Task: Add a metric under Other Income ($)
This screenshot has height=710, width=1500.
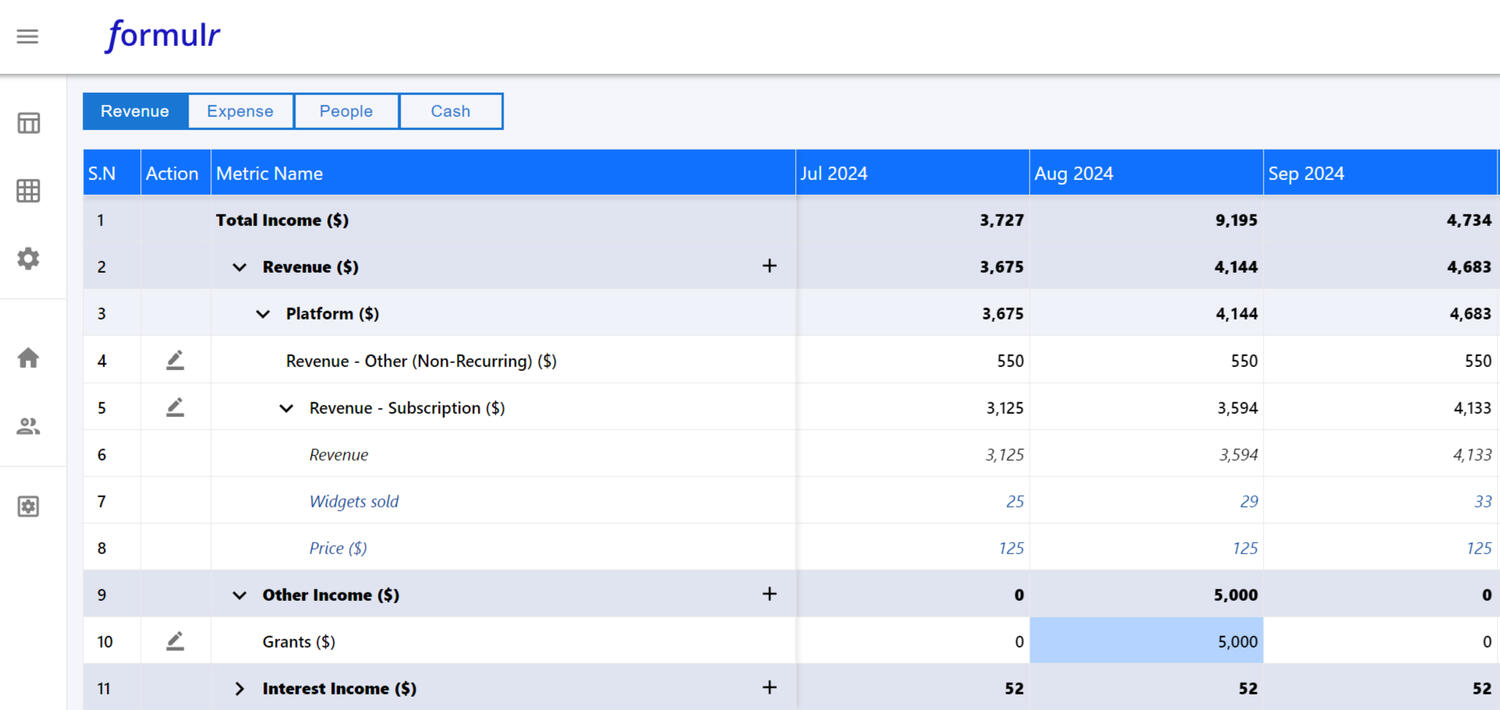Action: 769,594
